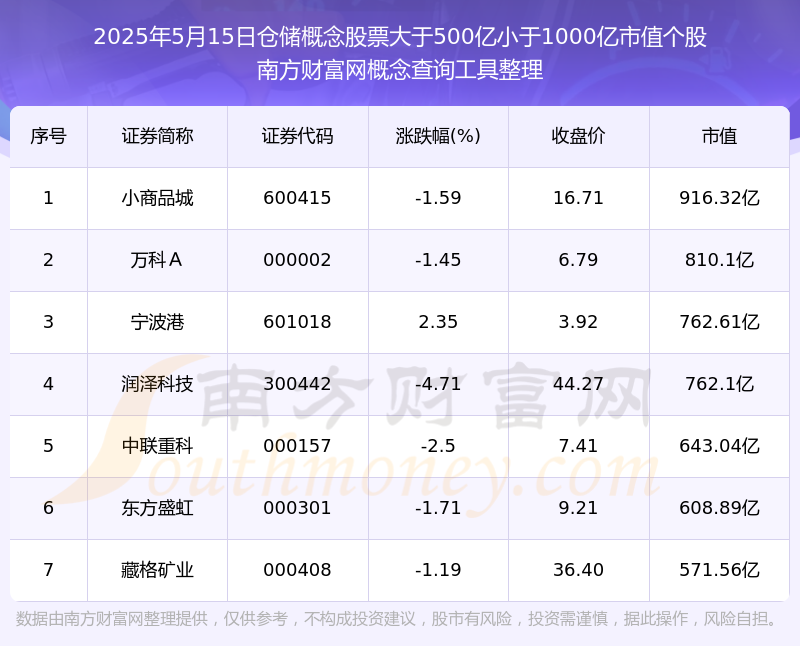Click the 涨跌幅(%) column header
Viewport: 800px width, 646px height.
(x=438, y=136)
